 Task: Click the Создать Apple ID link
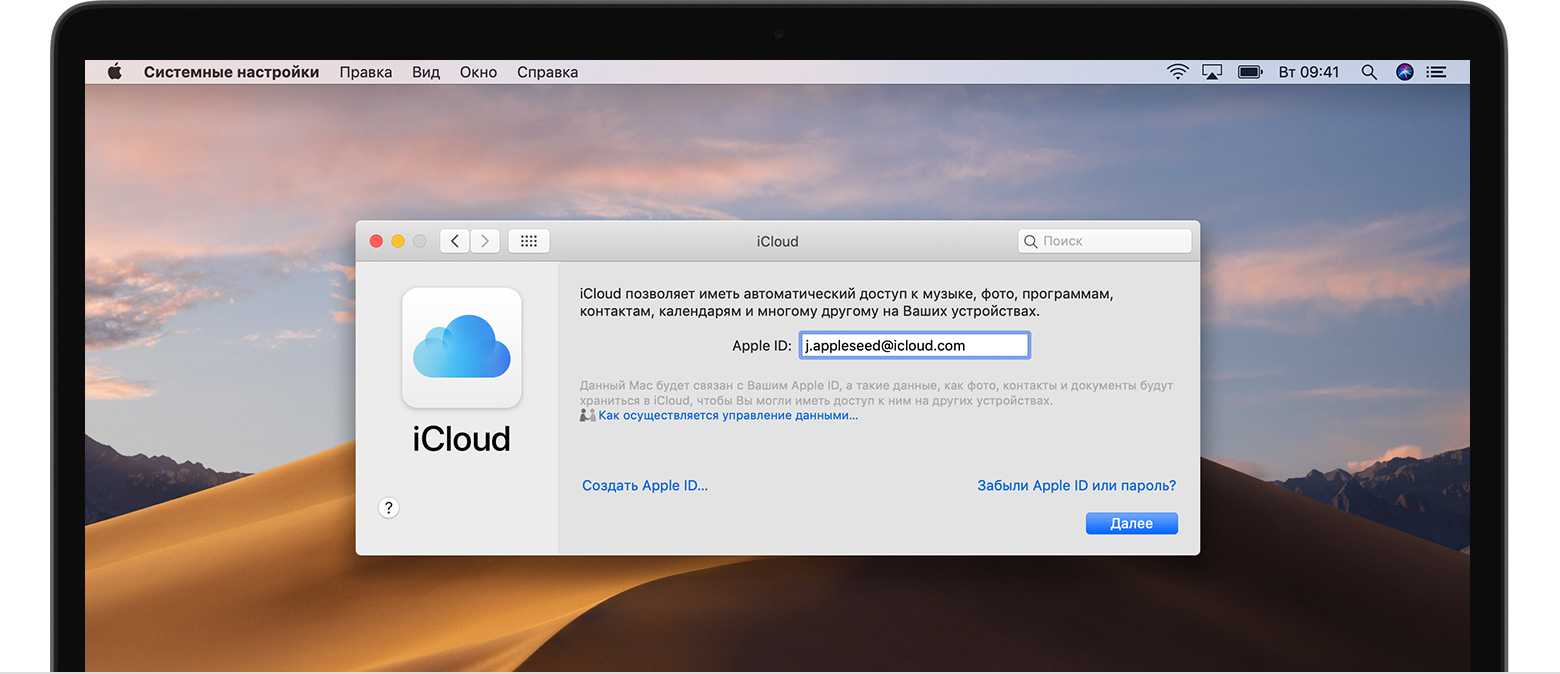(x=645, y=486)
